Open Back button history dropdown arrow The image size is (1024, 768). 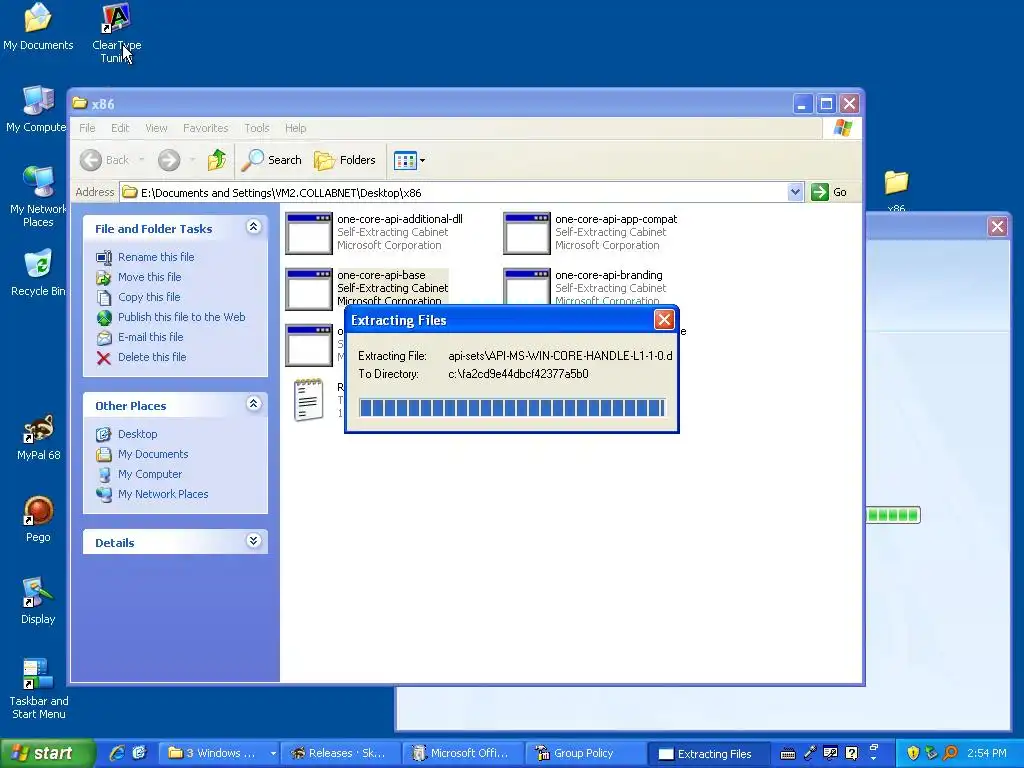pyautogui.click(x=141, y=160)
